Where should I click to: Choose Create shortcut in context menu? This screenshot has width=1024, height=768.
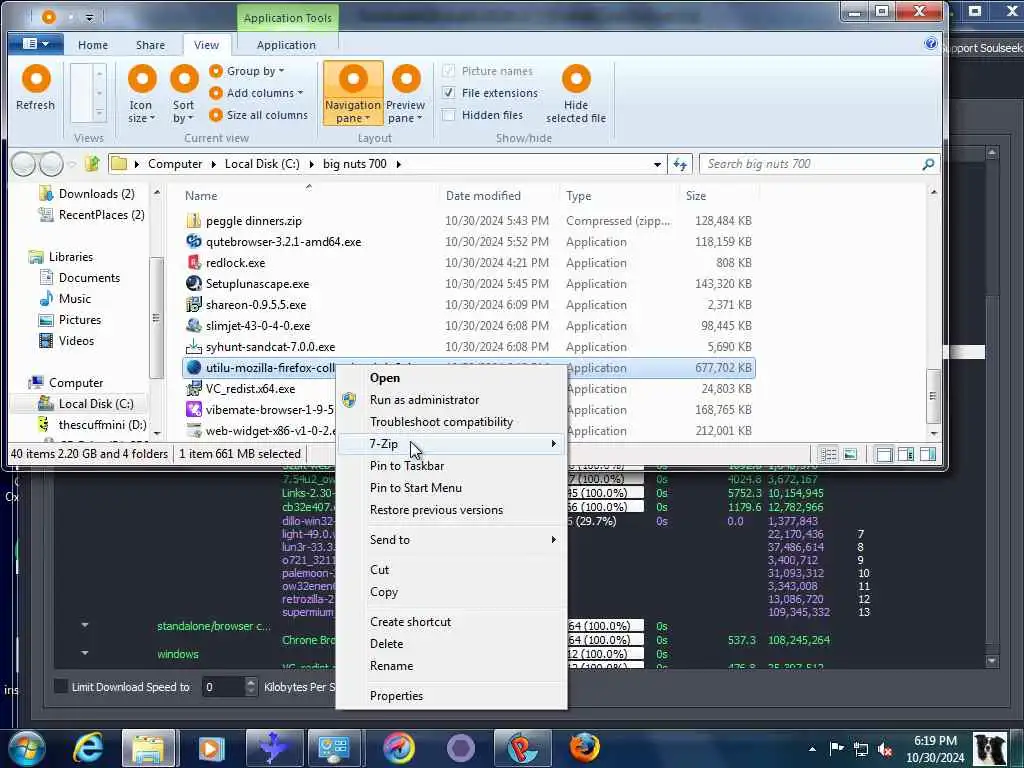[410, 622]
